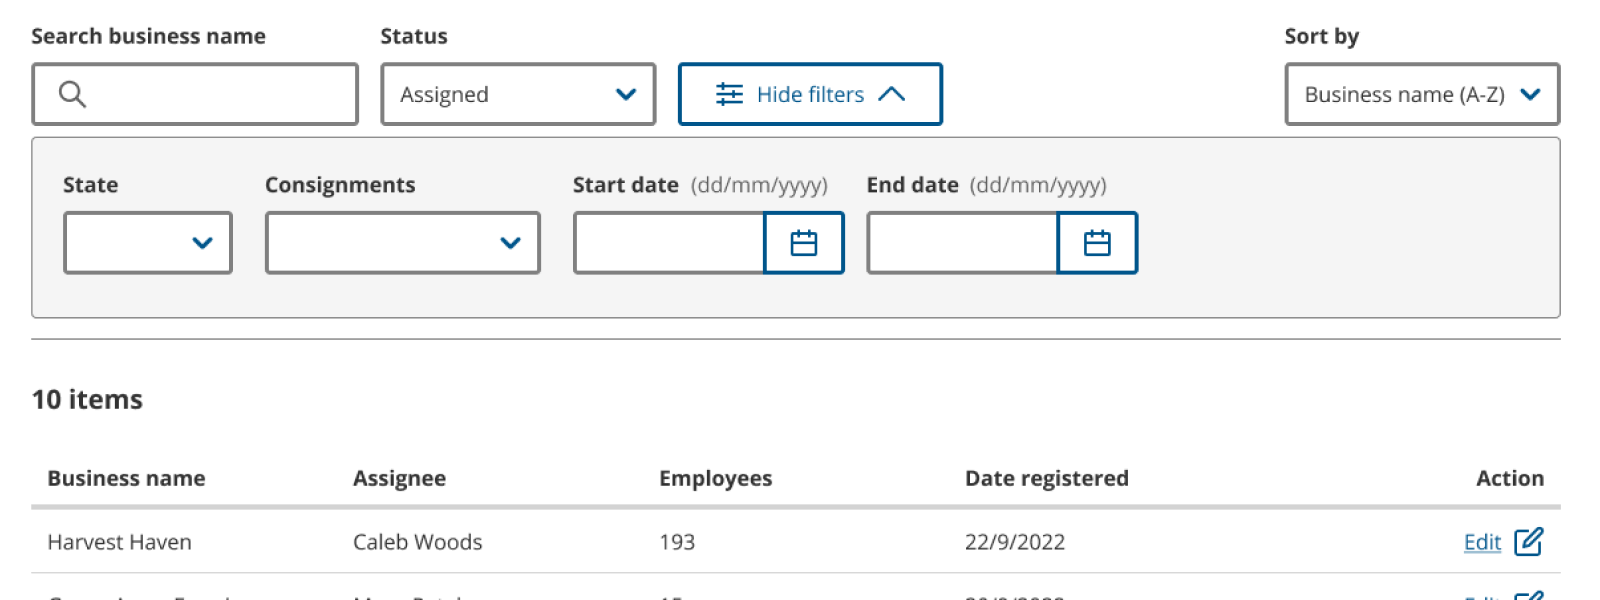Click the upward chevron beside Hide filters
The height and width of the screenshot is (600, 1600).
click(891, 94)
